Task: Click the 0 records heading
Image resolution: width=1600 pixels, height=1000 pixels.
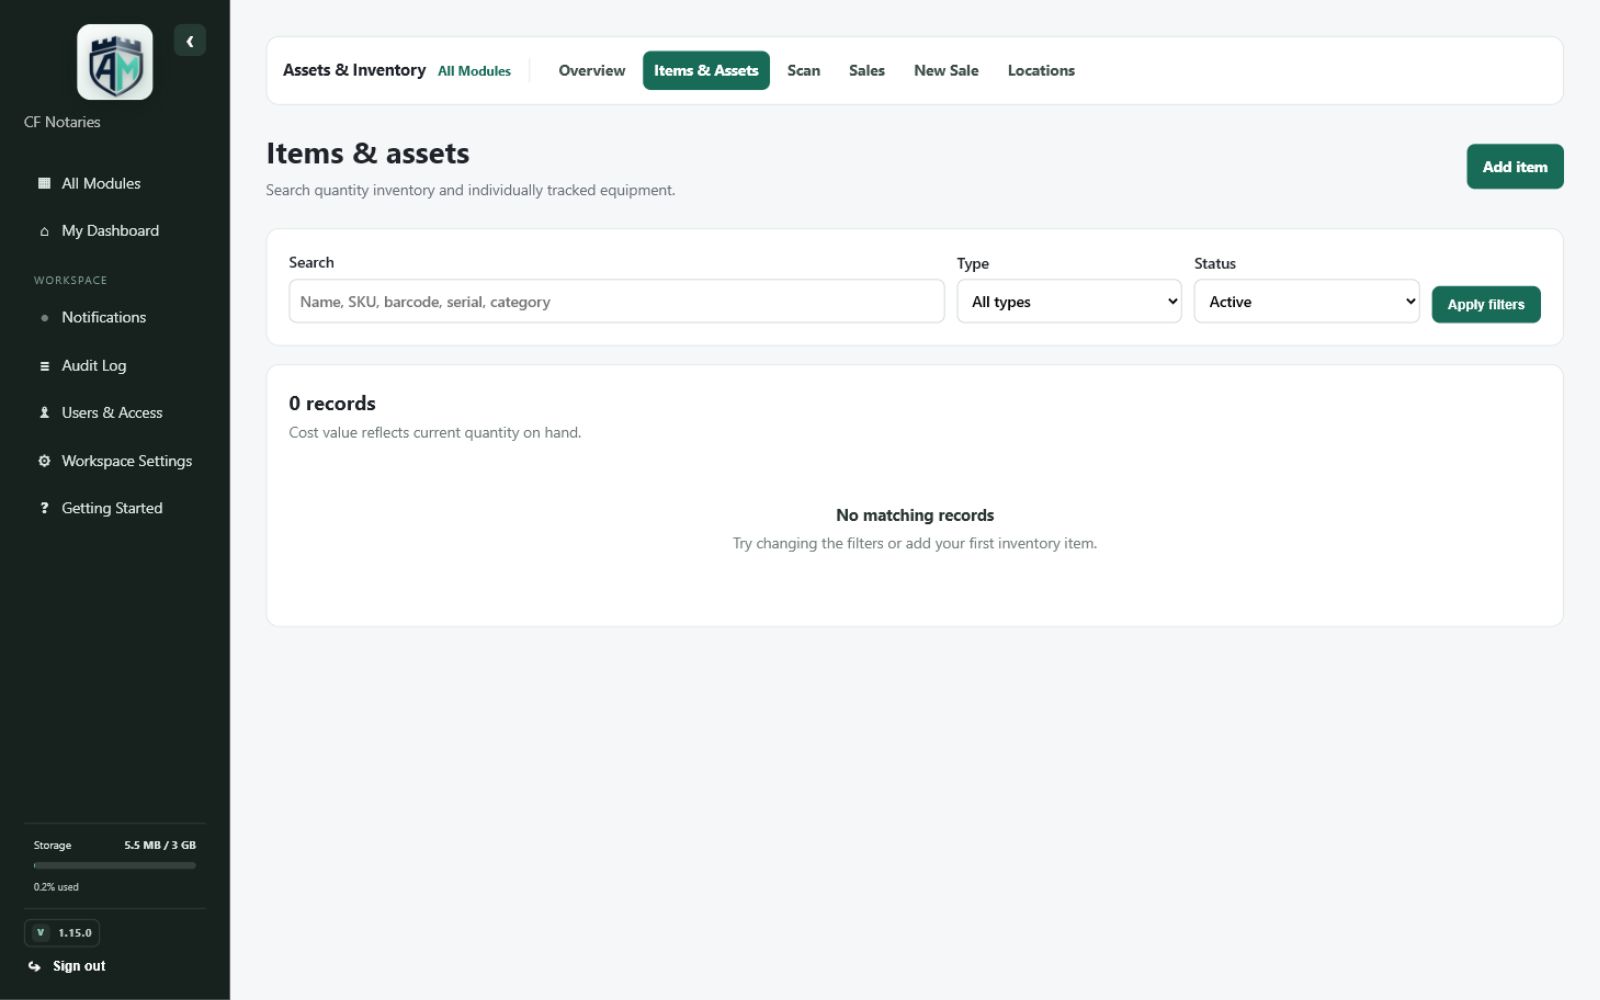Action: pyautogui.click(x=332, y=403)
